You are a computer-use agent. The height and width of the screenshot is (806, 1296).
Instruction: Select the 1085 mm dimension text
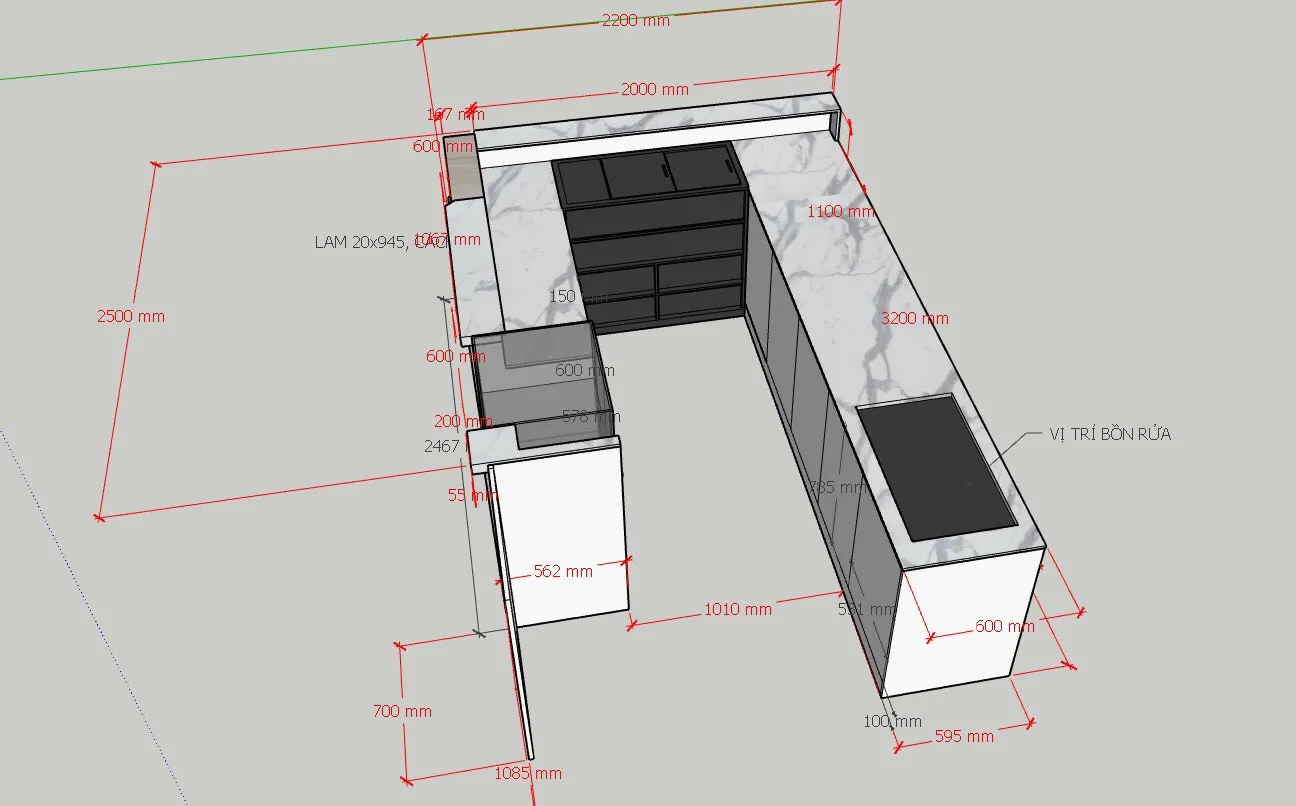(528, 773)
